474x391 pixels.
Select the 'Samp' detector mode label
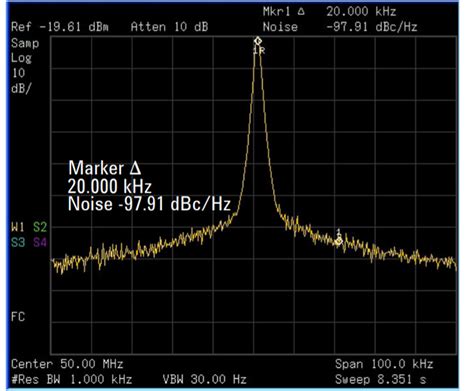click(25, 43)
